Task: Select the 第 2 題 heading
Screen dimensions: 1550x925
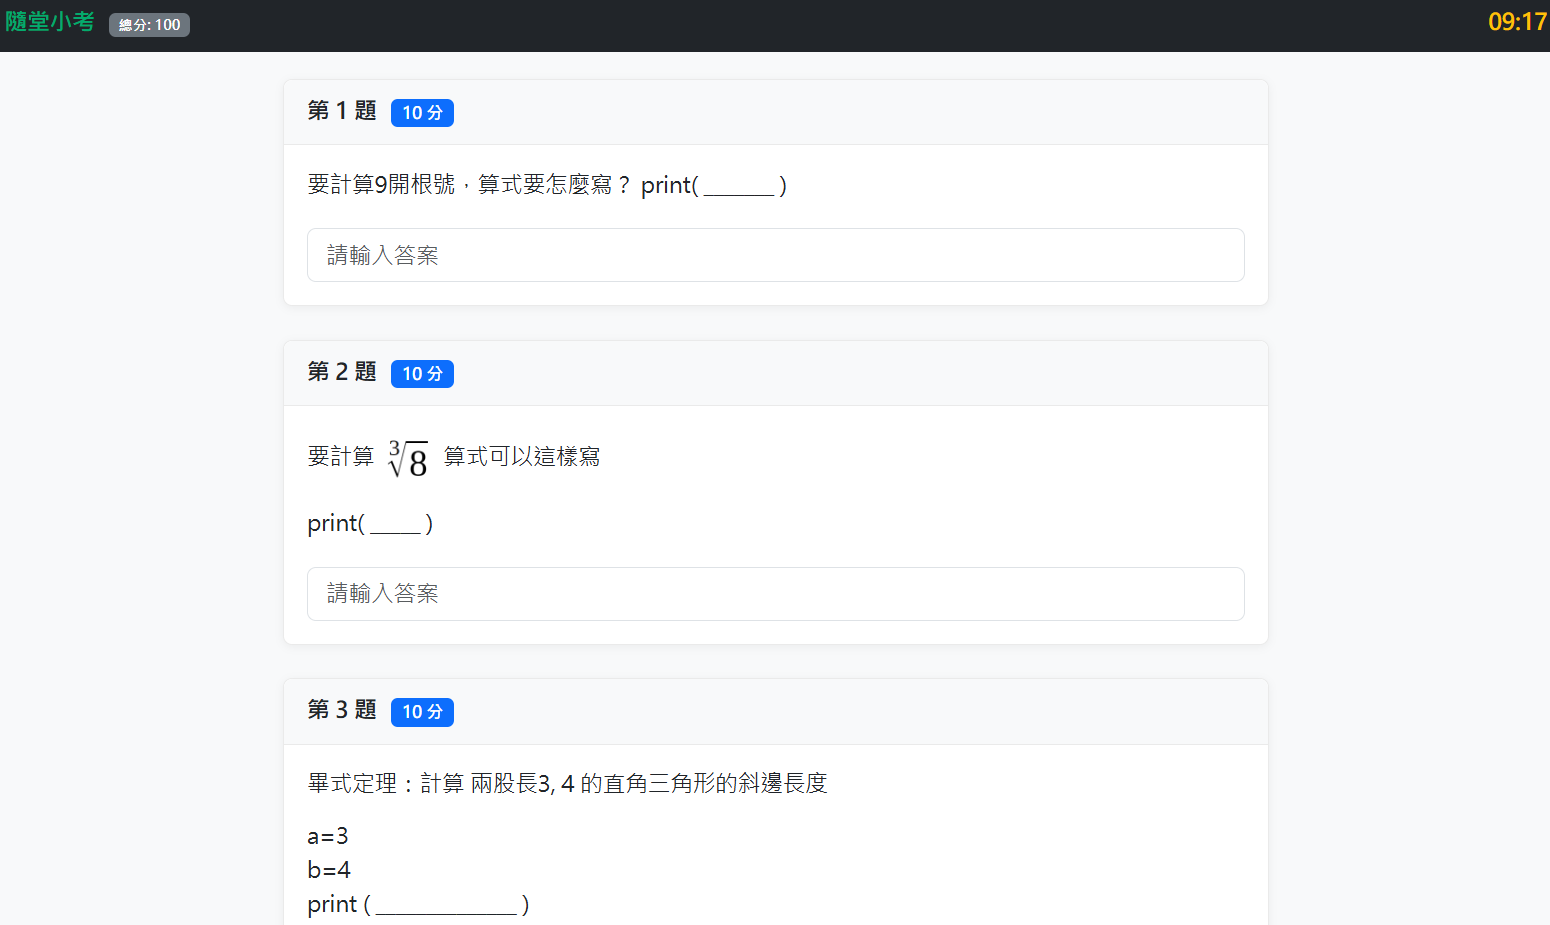Action: point(342,372)
